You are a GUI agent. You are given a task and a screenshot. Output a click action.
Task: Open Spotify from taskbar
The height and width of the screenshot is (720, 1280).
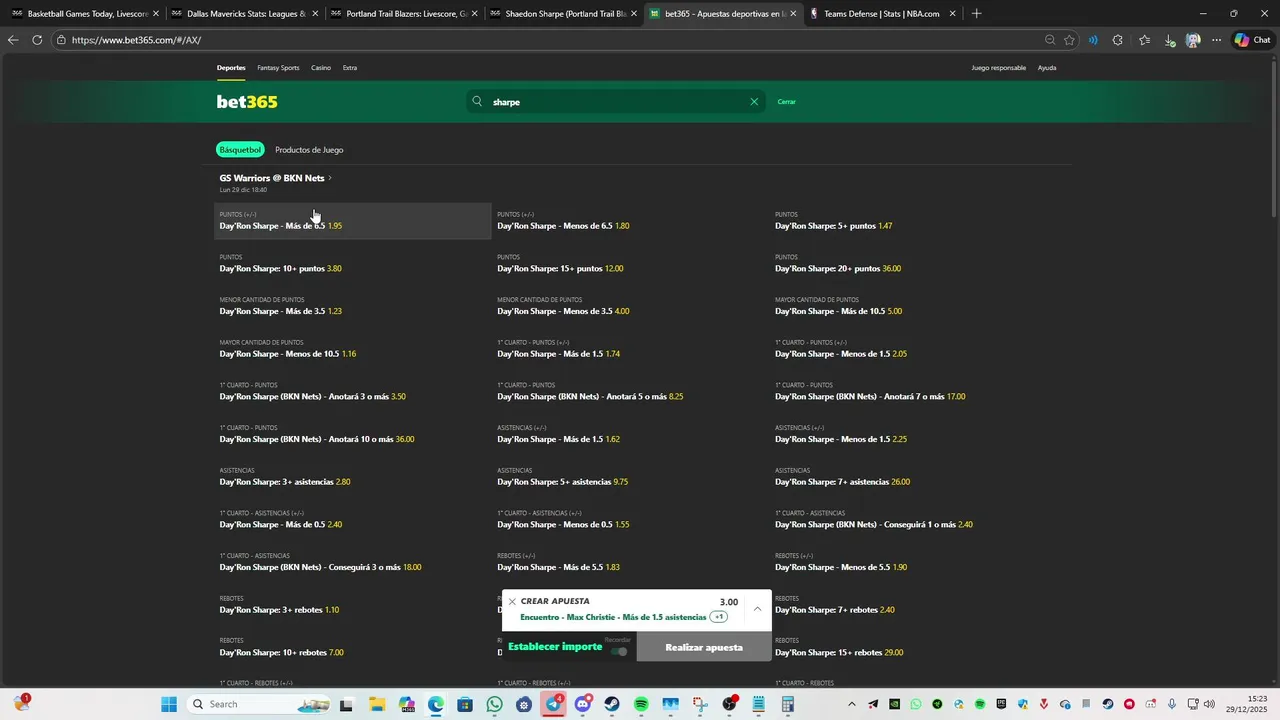click(641, 704)
